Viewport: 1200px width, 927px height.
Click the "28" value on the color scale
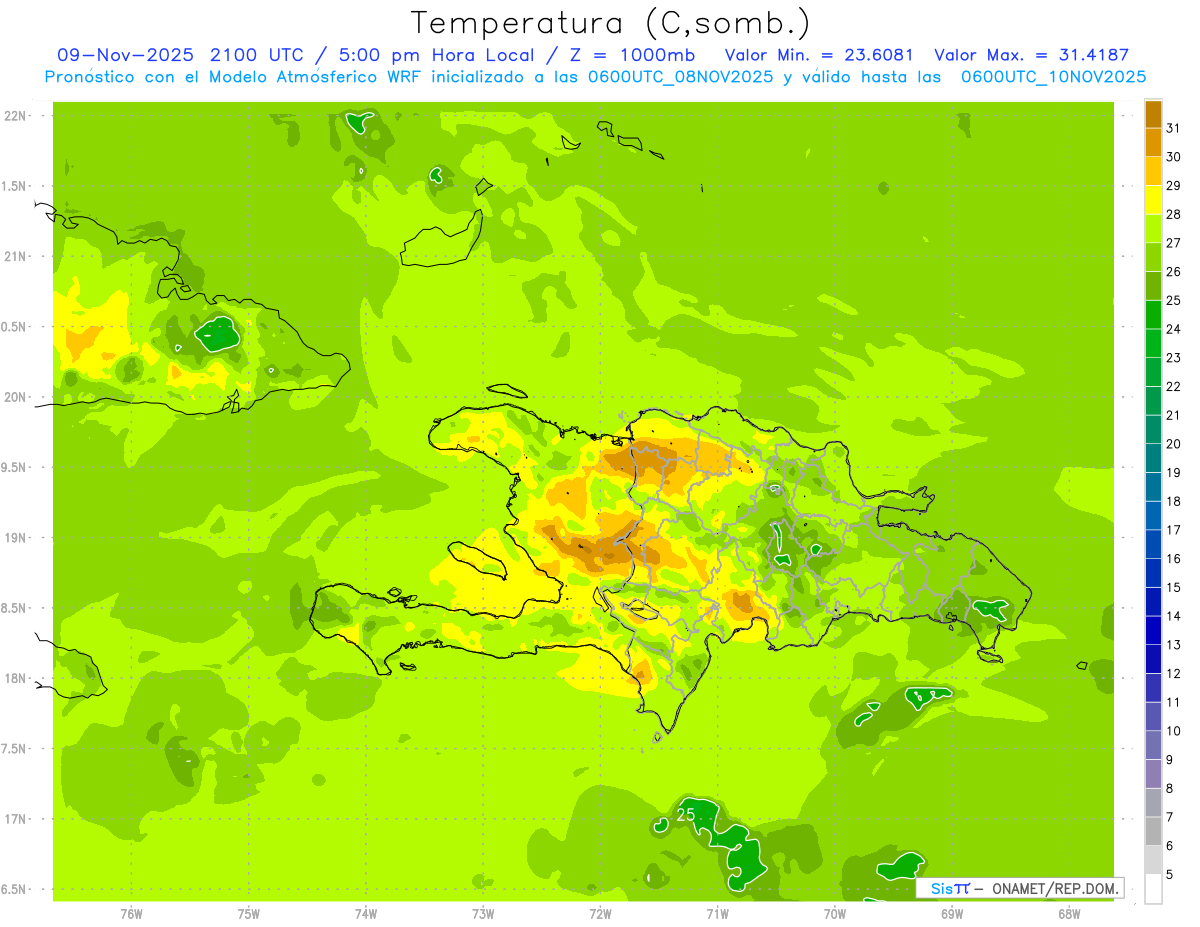coord(1174,214)
